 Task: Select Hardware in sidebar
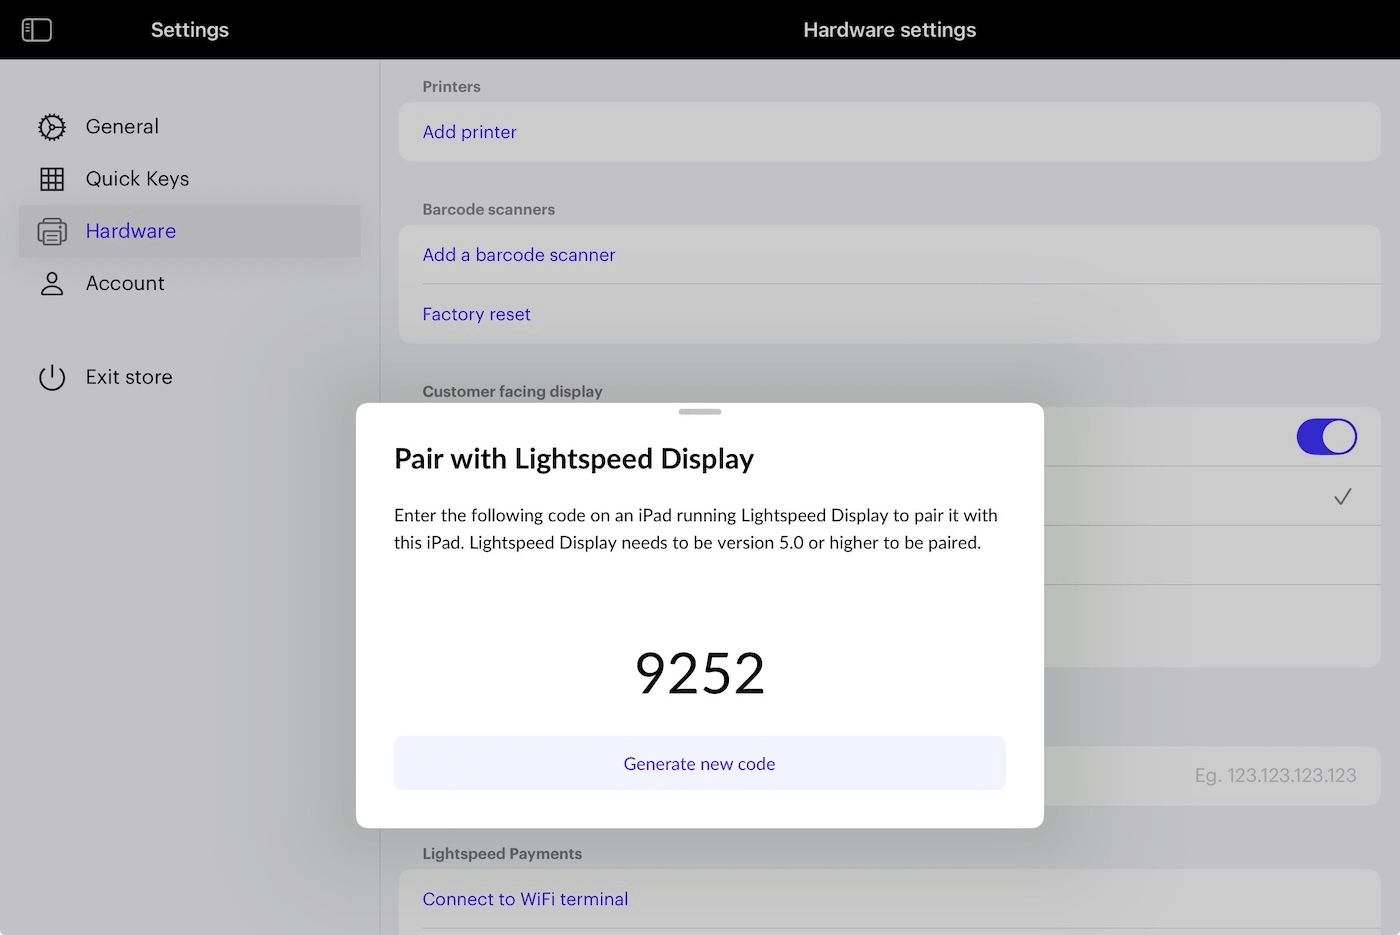(x=190, y=231)
